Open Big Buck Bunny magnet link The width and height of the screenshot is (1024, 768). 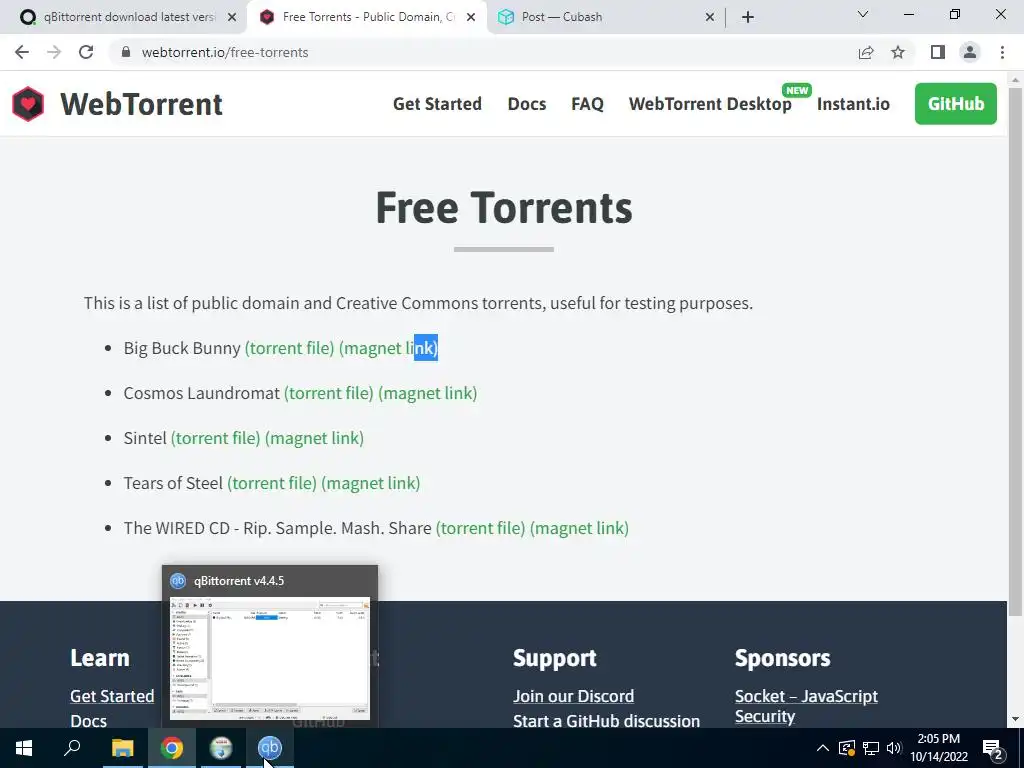click(x=388, y=348)
